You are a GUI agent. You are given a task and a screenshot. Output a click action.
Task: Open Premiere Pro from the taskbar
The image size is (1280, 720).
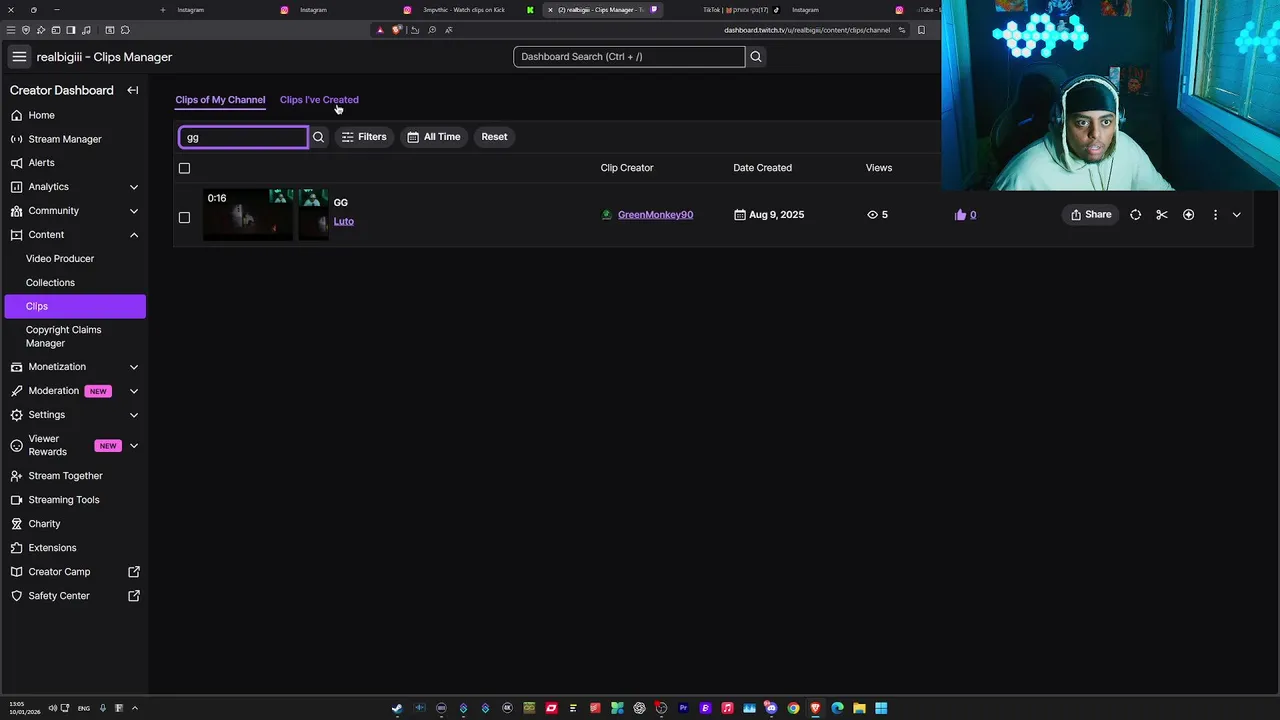683,708
